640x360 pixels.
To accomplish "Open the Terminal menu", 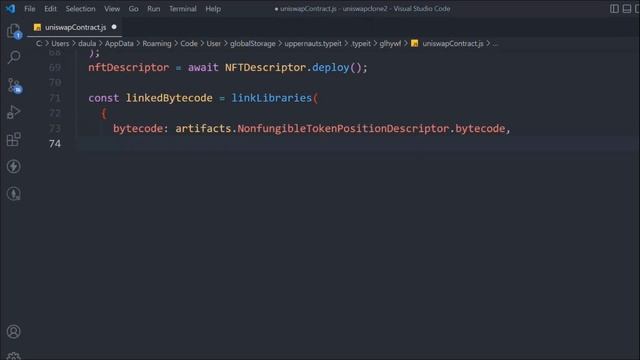I will point(182,9).
